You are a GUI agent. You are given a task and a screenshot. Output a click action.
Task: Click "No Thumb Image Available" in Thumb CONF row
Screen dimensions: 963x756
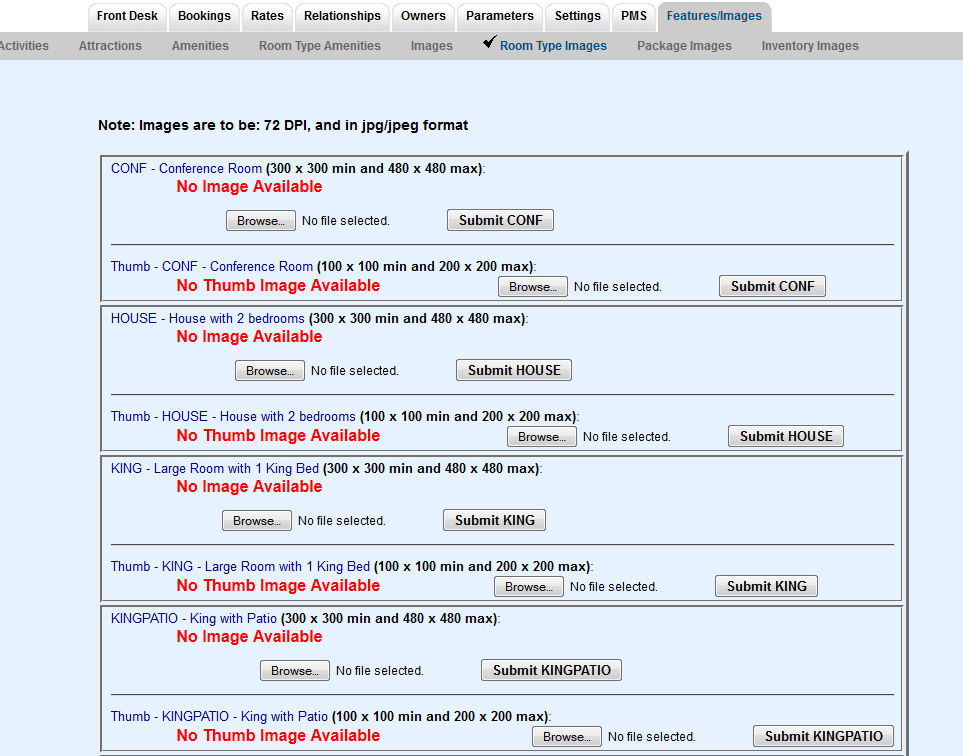(x=278, y=286)
